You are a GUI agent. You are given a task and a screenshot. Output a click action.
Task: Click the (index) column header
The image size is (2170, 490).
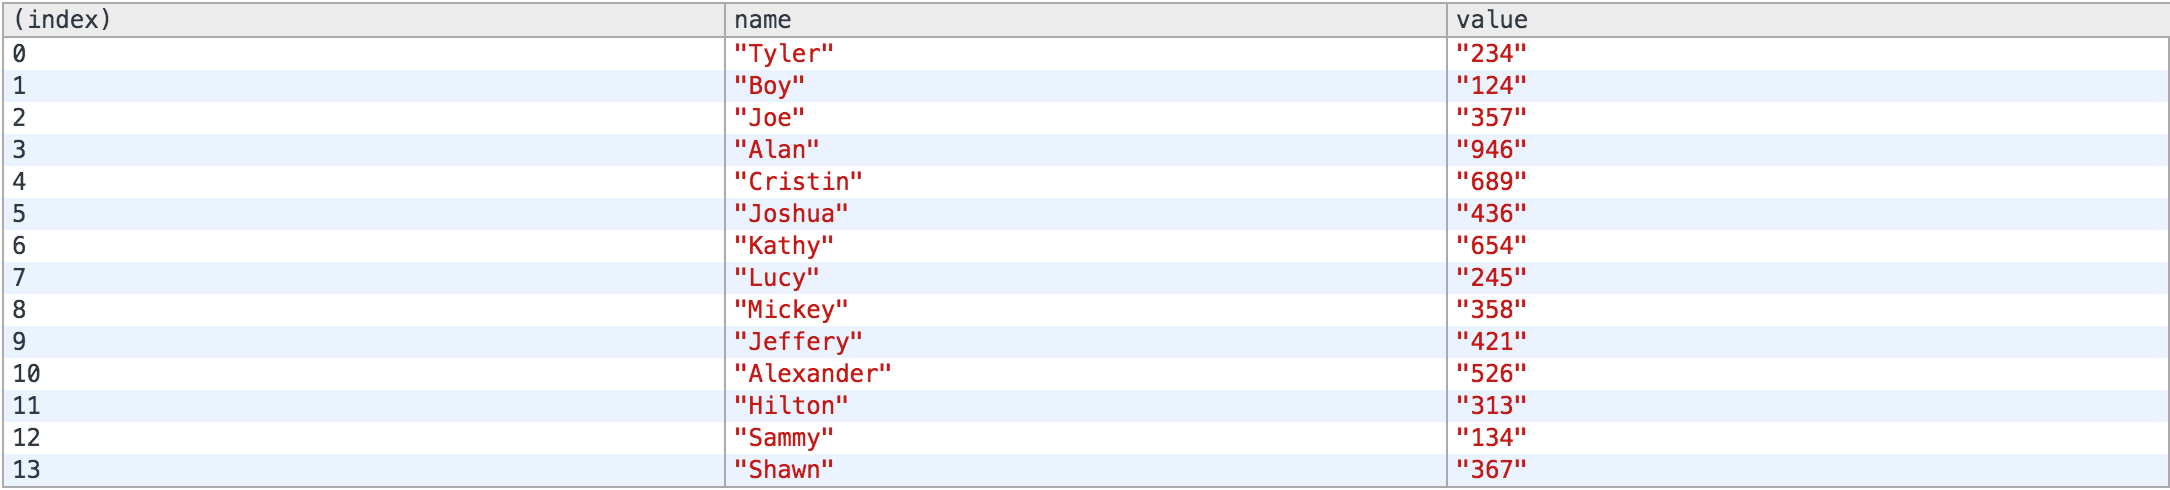pyautogui.click(x=364, y=20)
